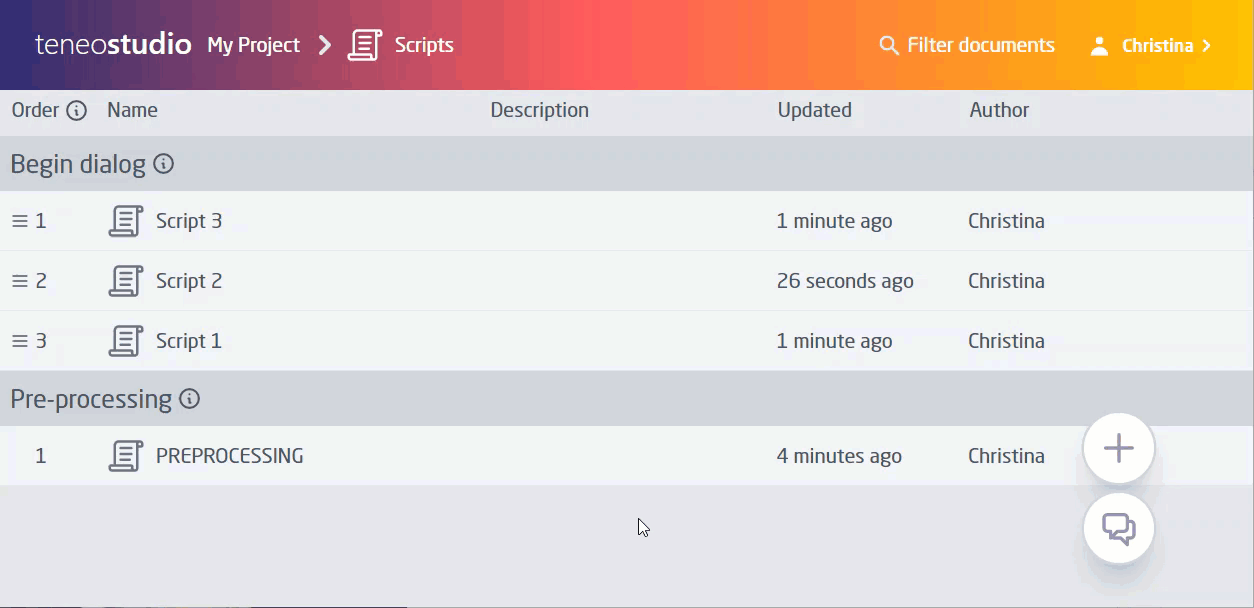Click the Scripts scroll icon in the breadcrumb
Viewport: 1254px width, 608px height.
[x=364, y=44]
